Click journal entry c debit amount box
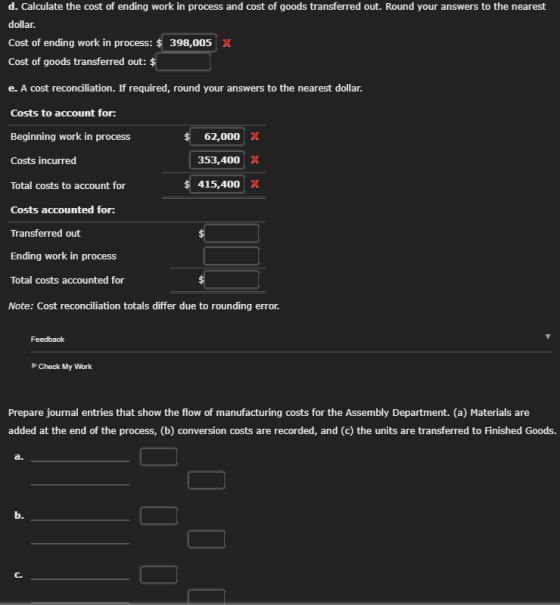Viewport: 560px width, 605px height. click(159, 575)
